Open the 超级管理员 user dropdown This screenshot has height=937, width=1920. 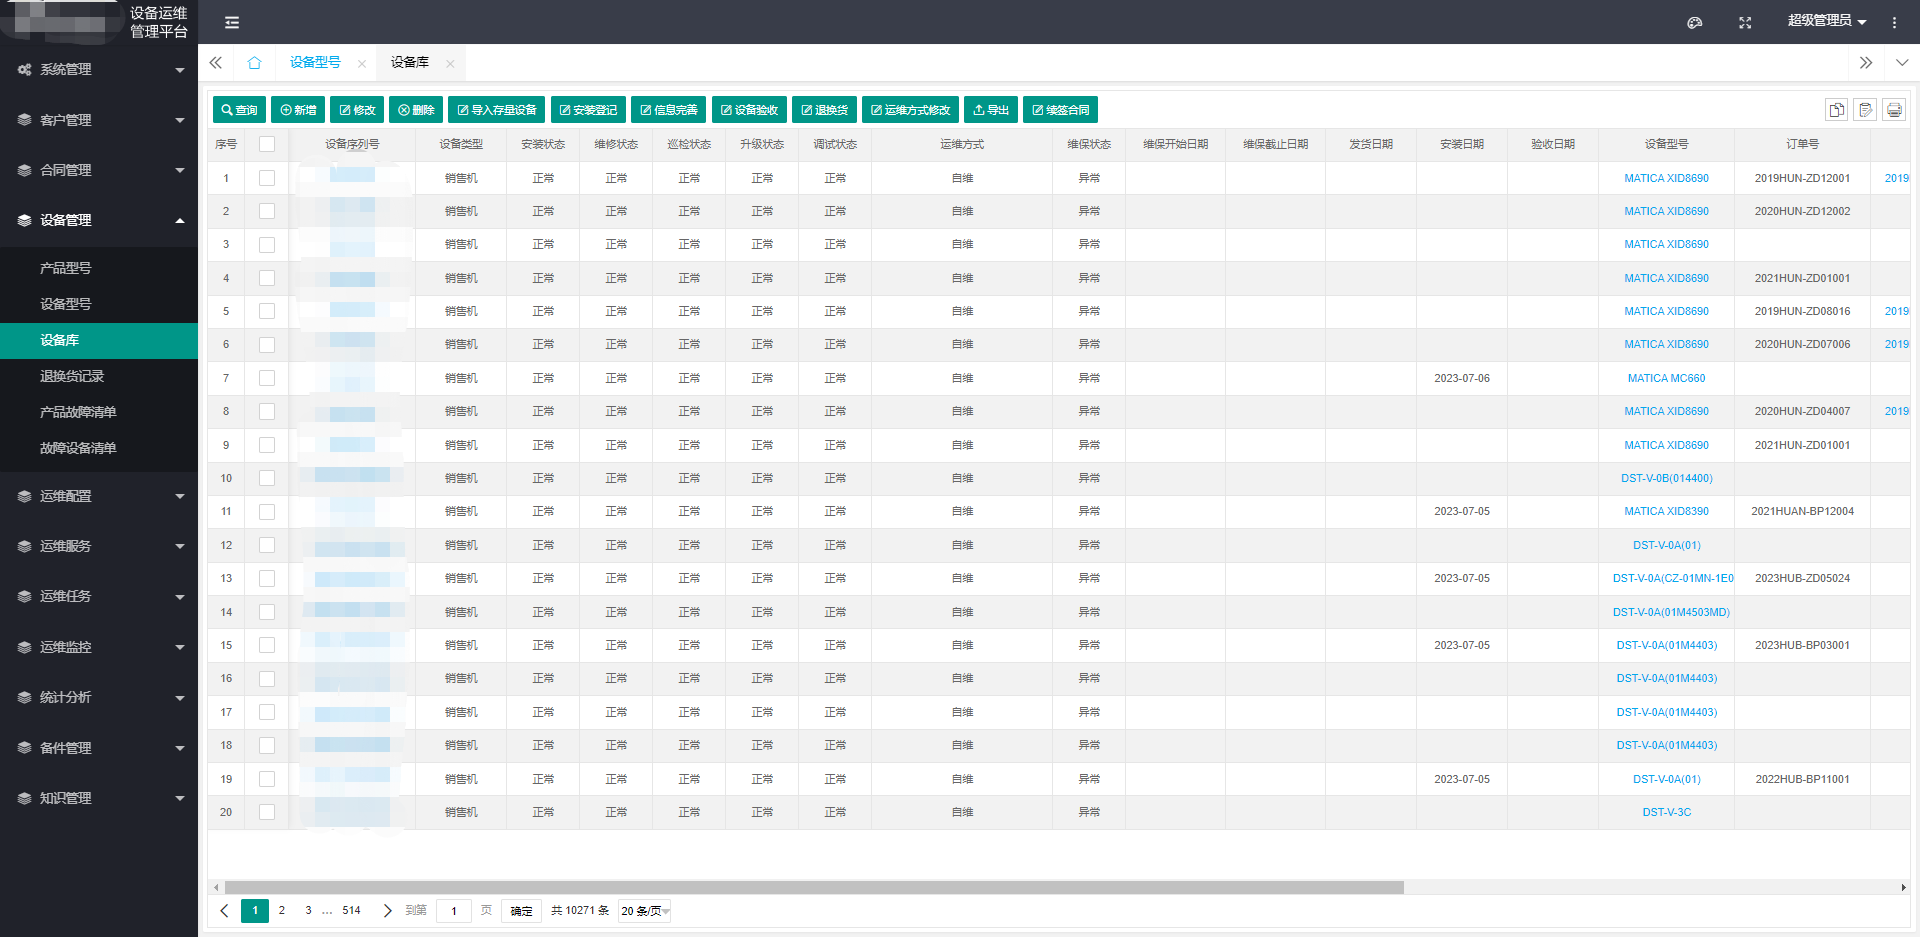point(1827,21)
